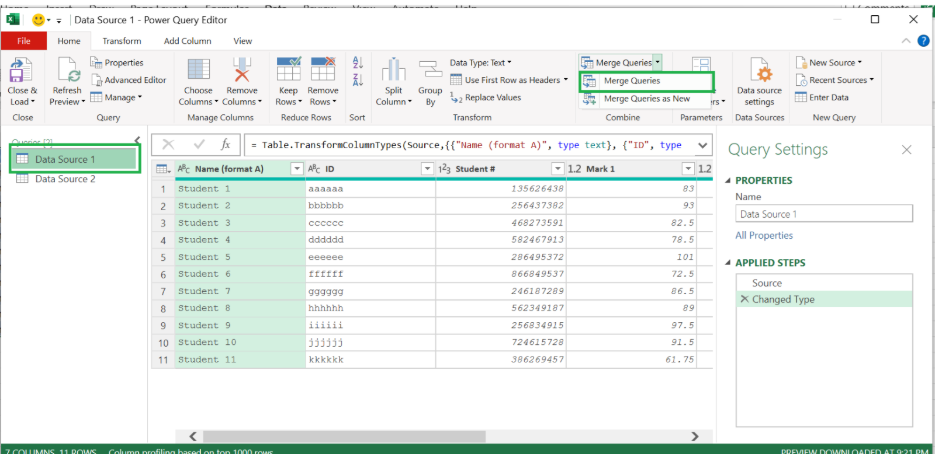Click the Excel icon in the title bar
The height and width of the screenshot is (454, 936).
pyautogui.click(x=12, y=20)
